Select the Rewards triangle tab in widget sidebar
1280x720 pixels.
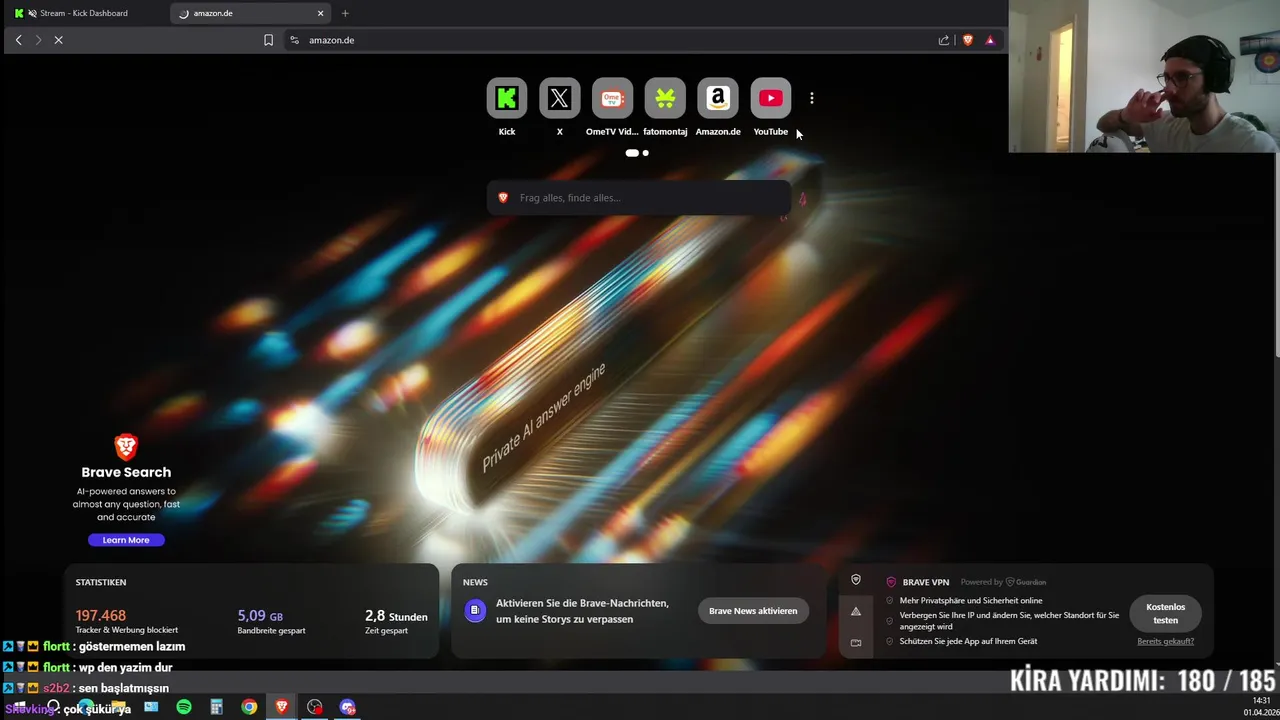point(856,611)
